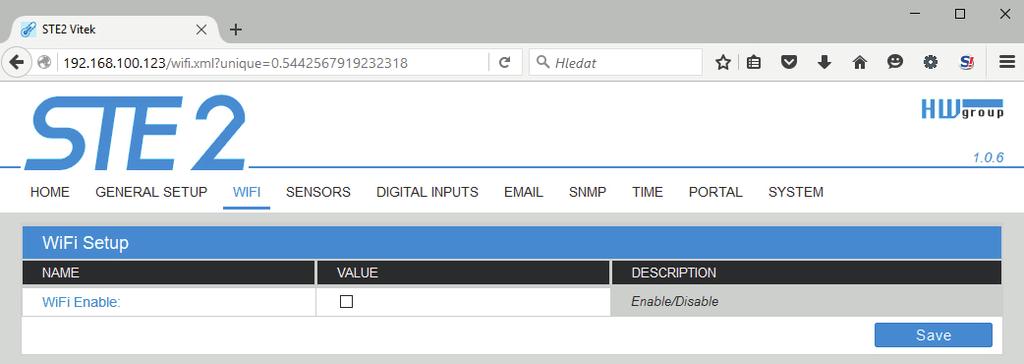The height and width of the screenshot is (364, 1024).
Task: Open the HOME menu item
Action: pyautogui.click(x=50, y=192)
